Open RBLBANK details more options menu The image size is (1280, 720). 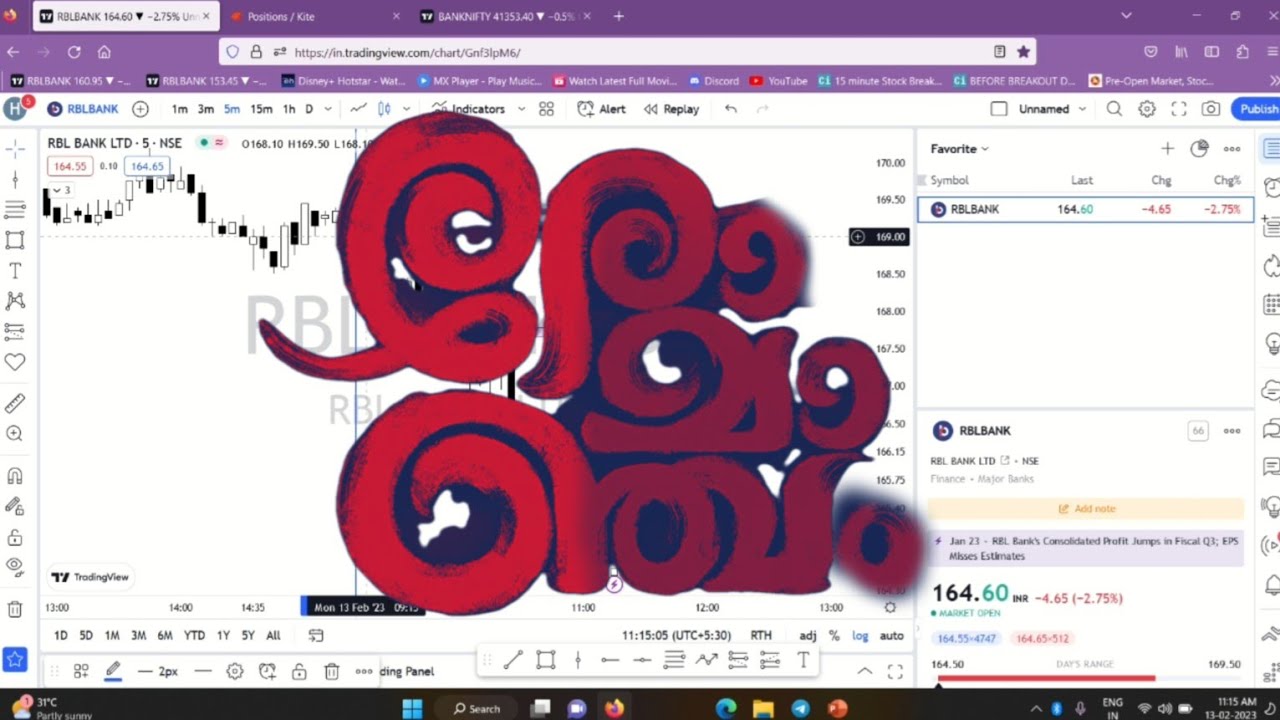1232,431
